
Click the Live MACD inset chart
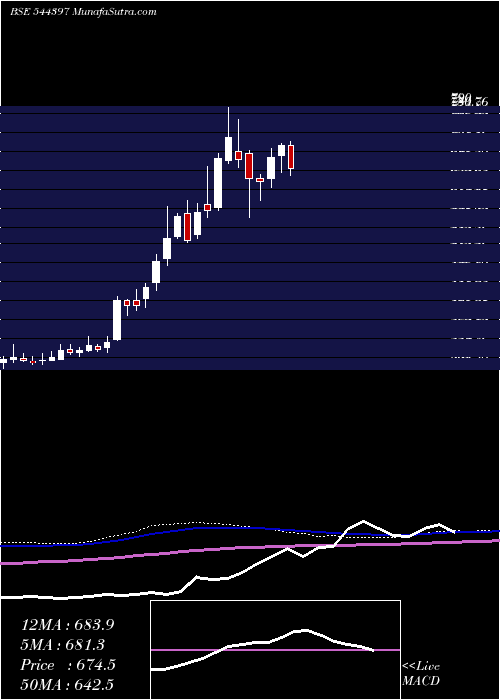point(275,650)
